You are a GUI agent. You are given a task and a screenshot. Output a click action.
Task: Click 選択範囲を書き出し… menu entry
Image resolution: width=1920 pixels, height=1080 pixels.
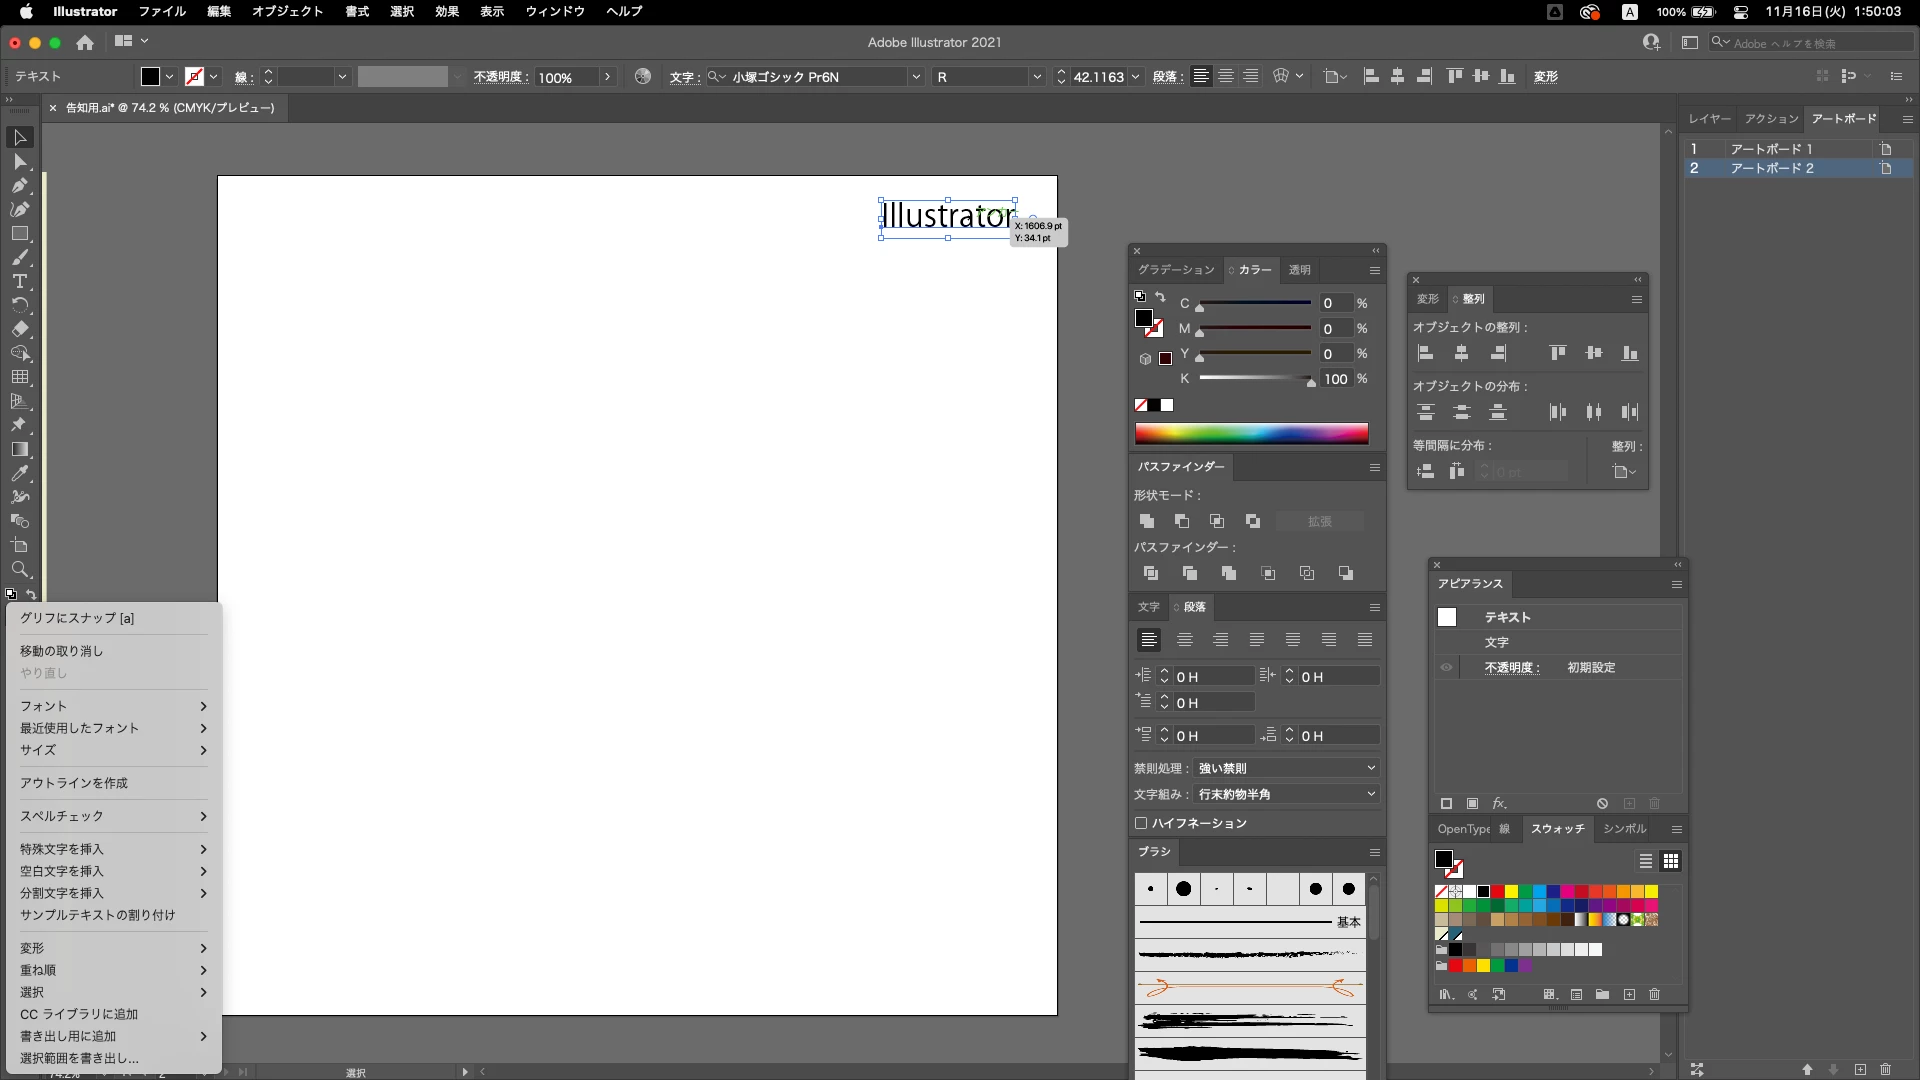[x=79, y=1058]
